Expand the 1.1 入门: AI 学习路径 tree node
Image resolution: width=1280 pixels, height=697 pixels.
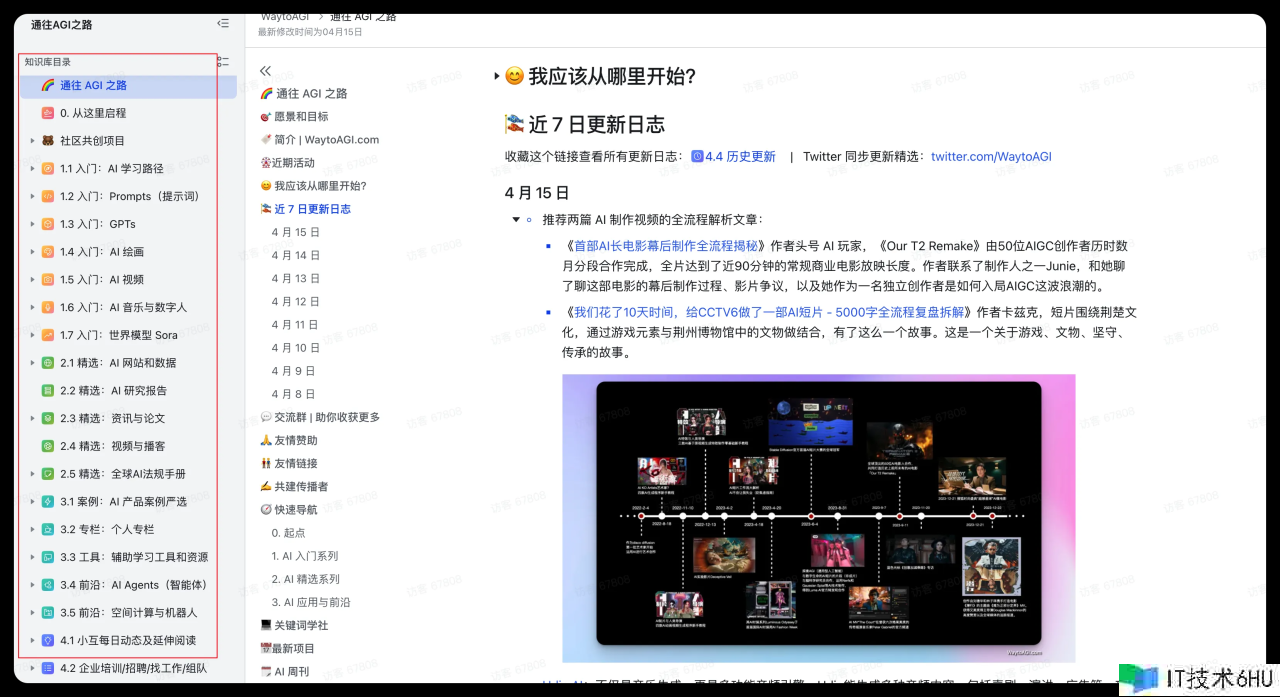(x=32, y=169)
